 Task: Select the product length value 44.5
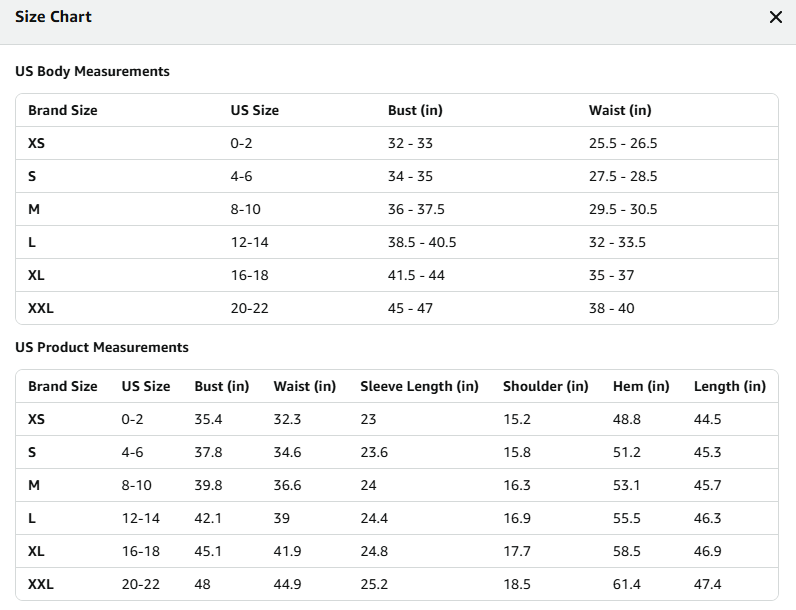(x=707, y=419)
